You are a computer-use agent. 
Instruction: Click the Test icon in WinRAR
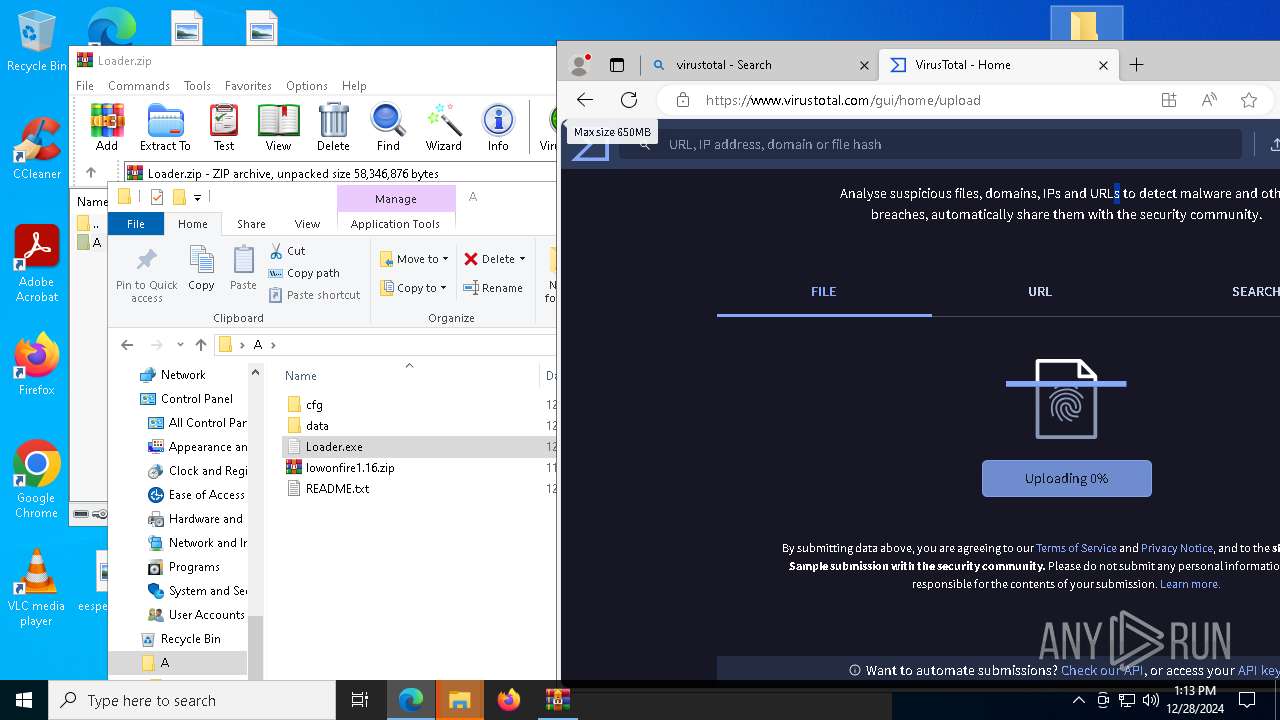224,127
